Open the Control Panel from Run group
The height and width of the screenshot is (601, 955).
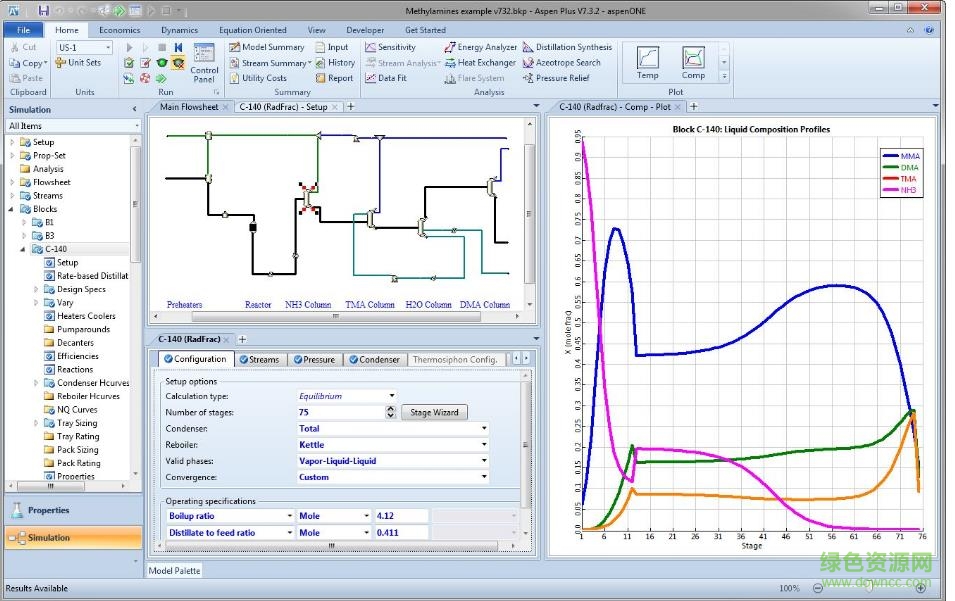coord(204,61)
